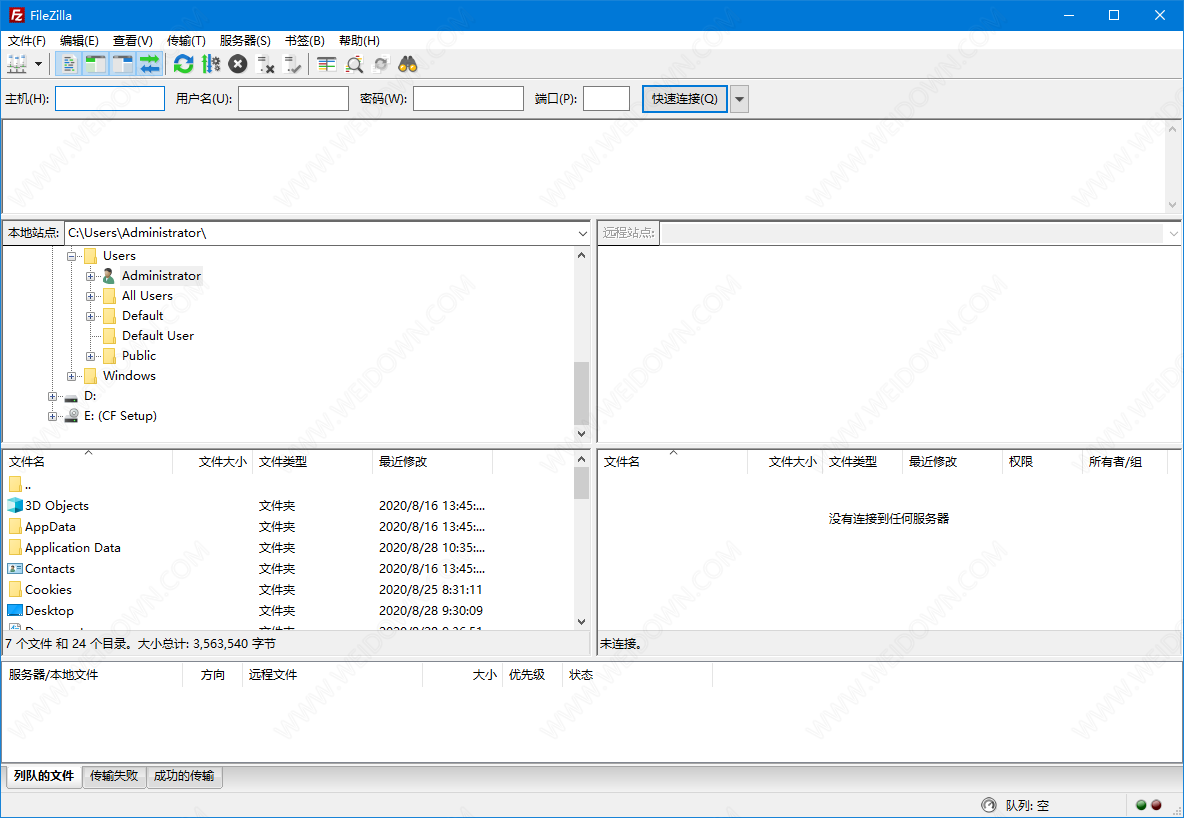Open the Site Manager icon
The width and height of the screenshot is (1184, 818).
click(17, 64)
